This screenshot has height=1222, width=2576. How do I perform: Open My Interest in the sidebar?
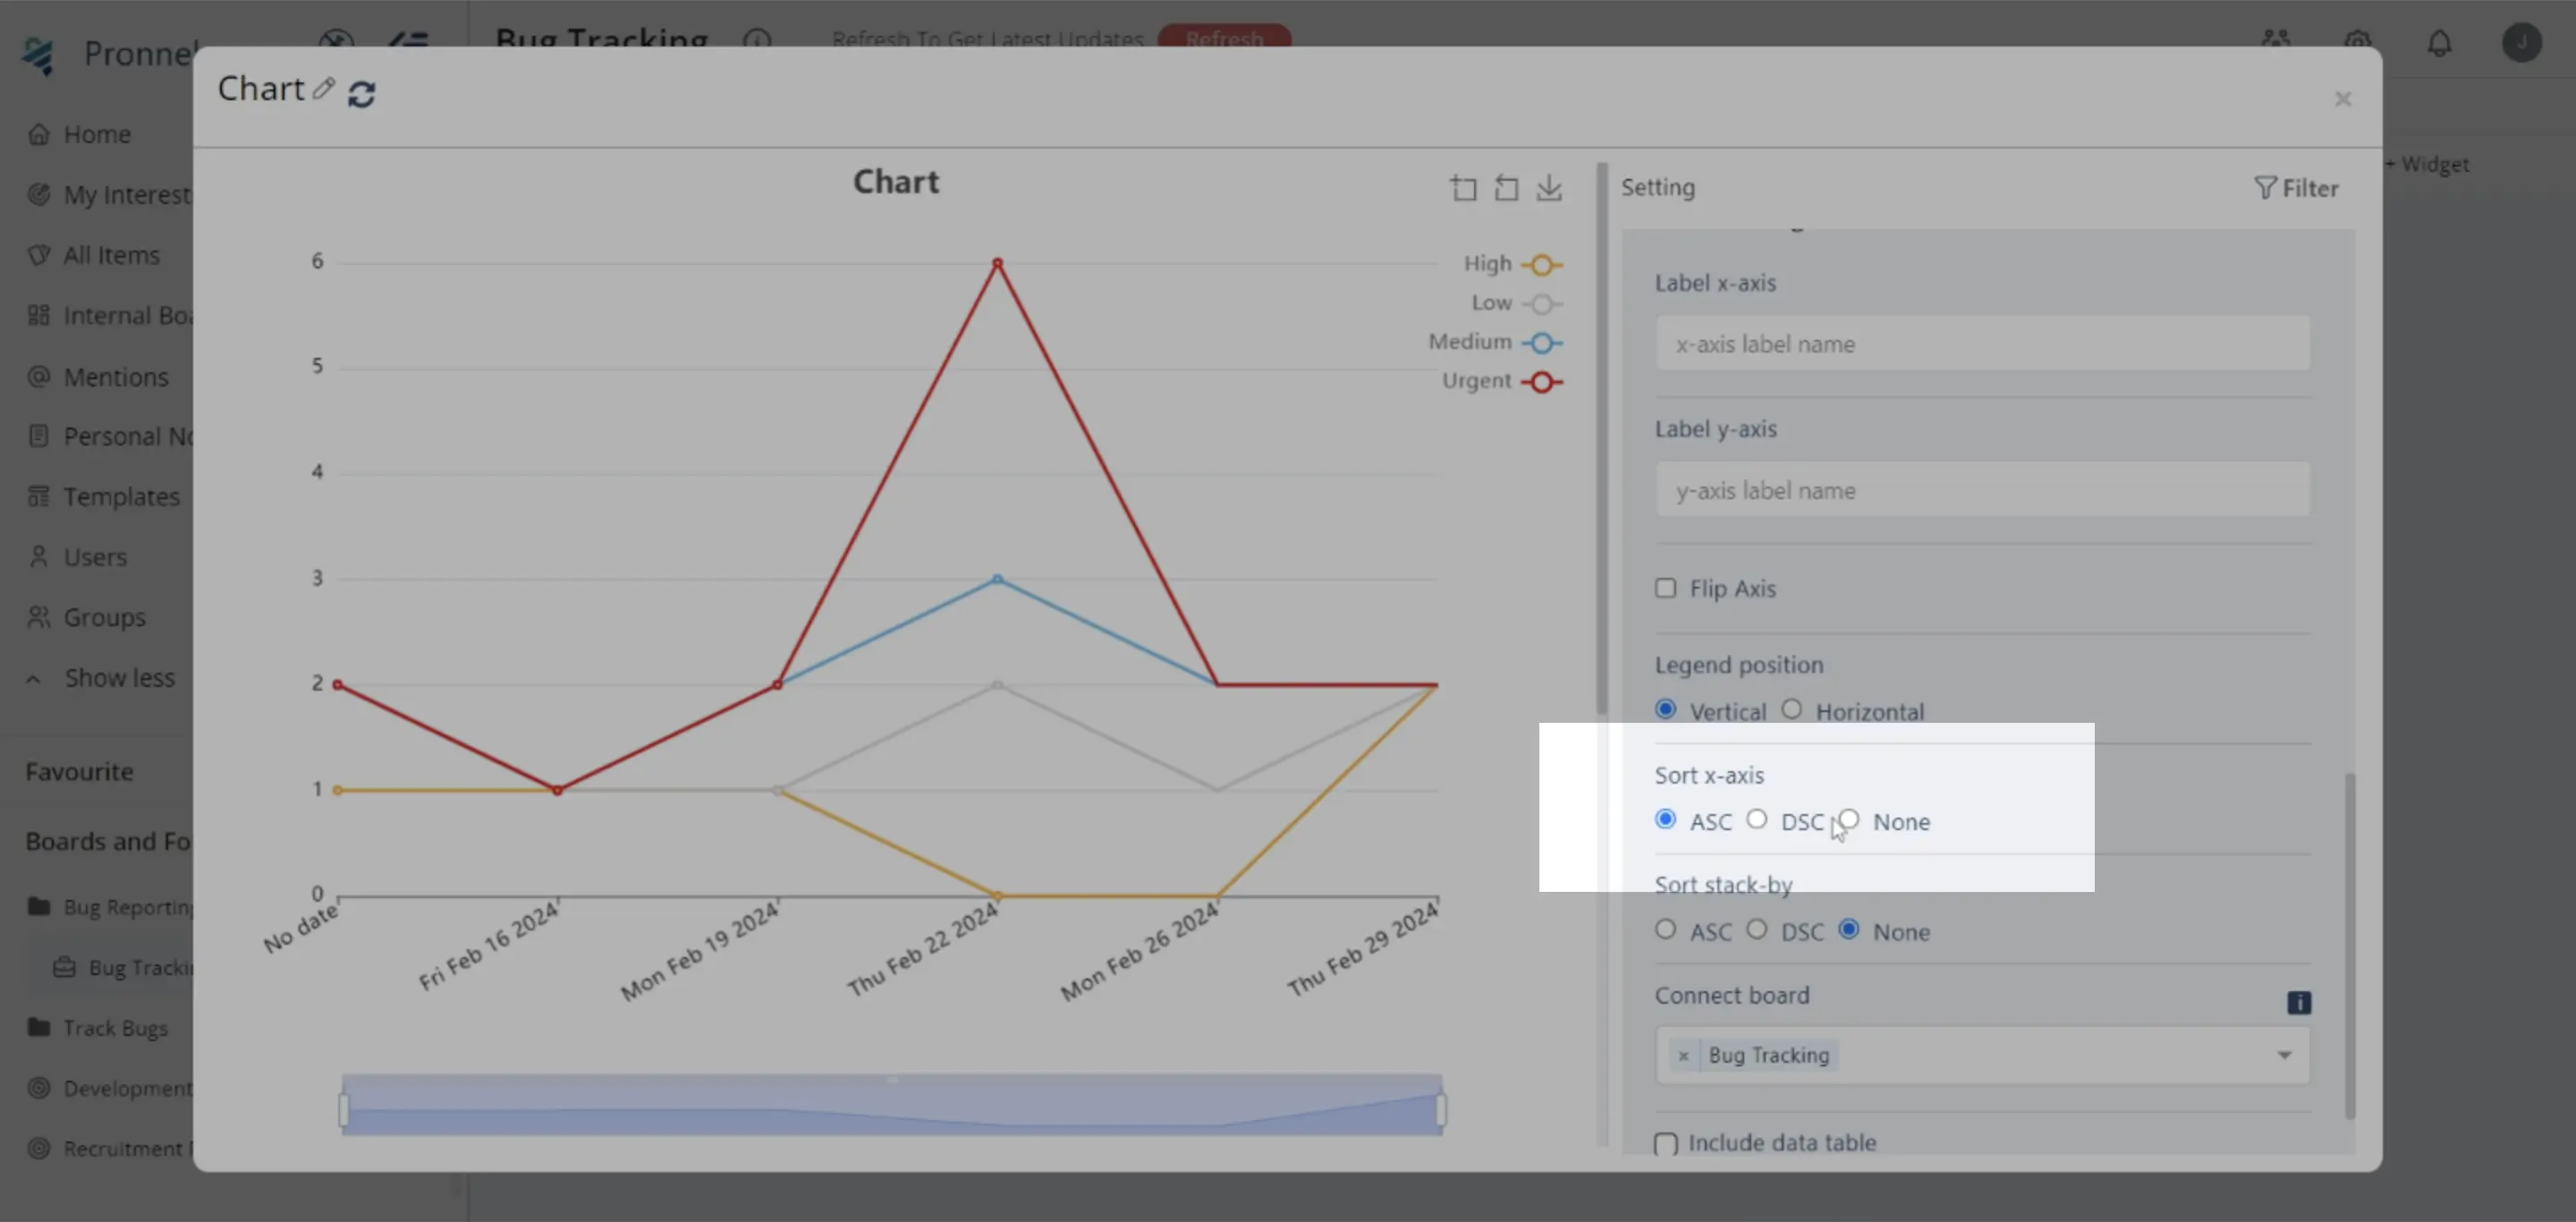[127, 194]
